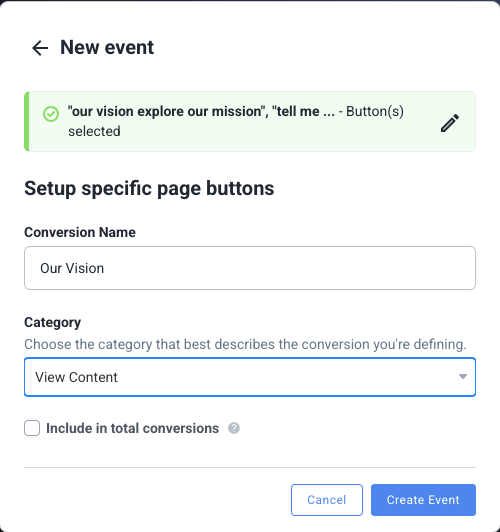Click the blue Create Event button

coord(423,500)
